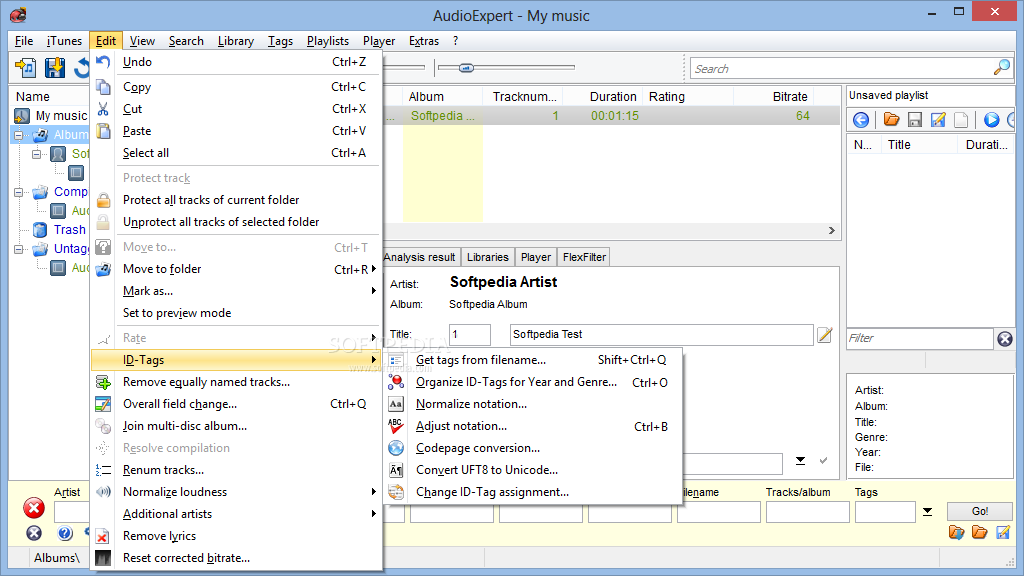
Task: Click the playlist back arrow icon
Action: 861,120
